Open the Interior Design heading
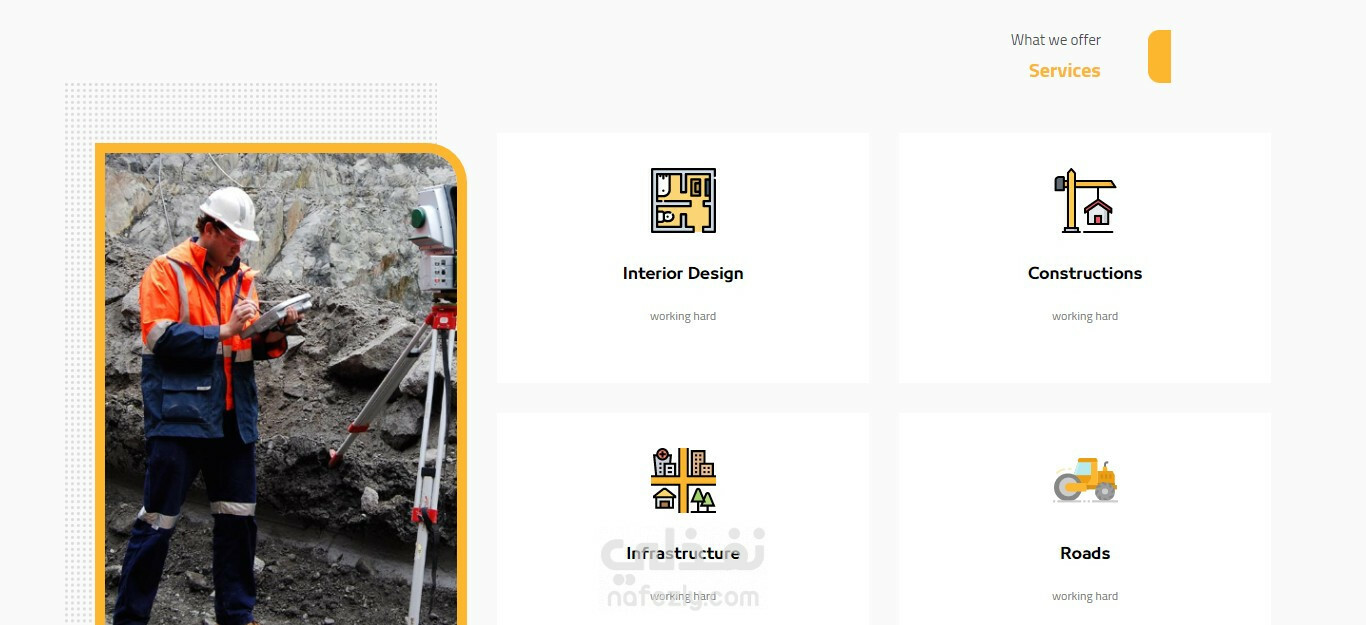The height and width of the screenshot is (625, 1366). (x=683, y=273)
